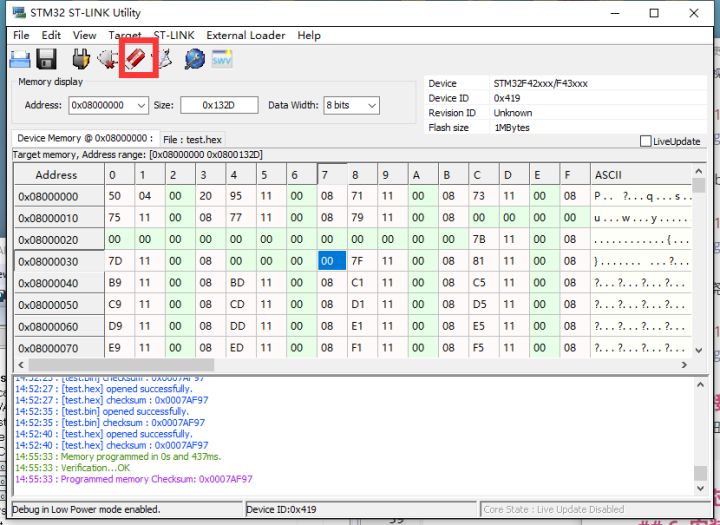Click log line 'Memory programmed in 0s and 437ms.'
The width and height of the screenshot is (720, 525).
pyautogui.click(x=118, y=457)
